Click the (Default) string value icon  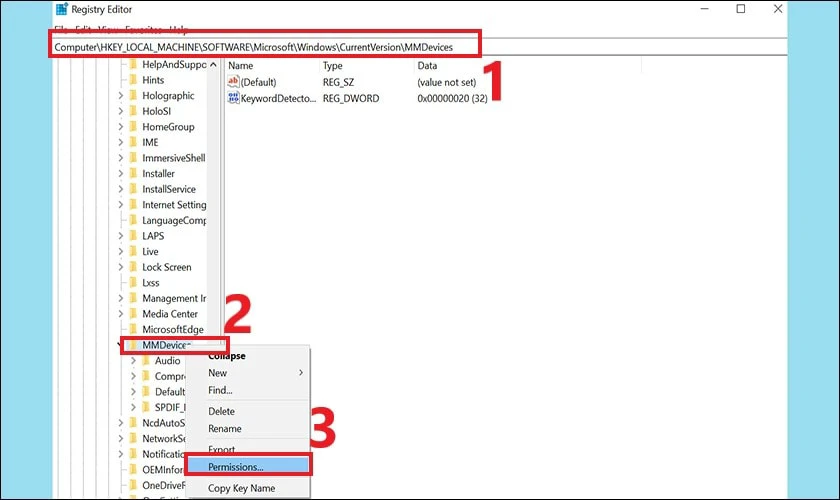[233, 81]
